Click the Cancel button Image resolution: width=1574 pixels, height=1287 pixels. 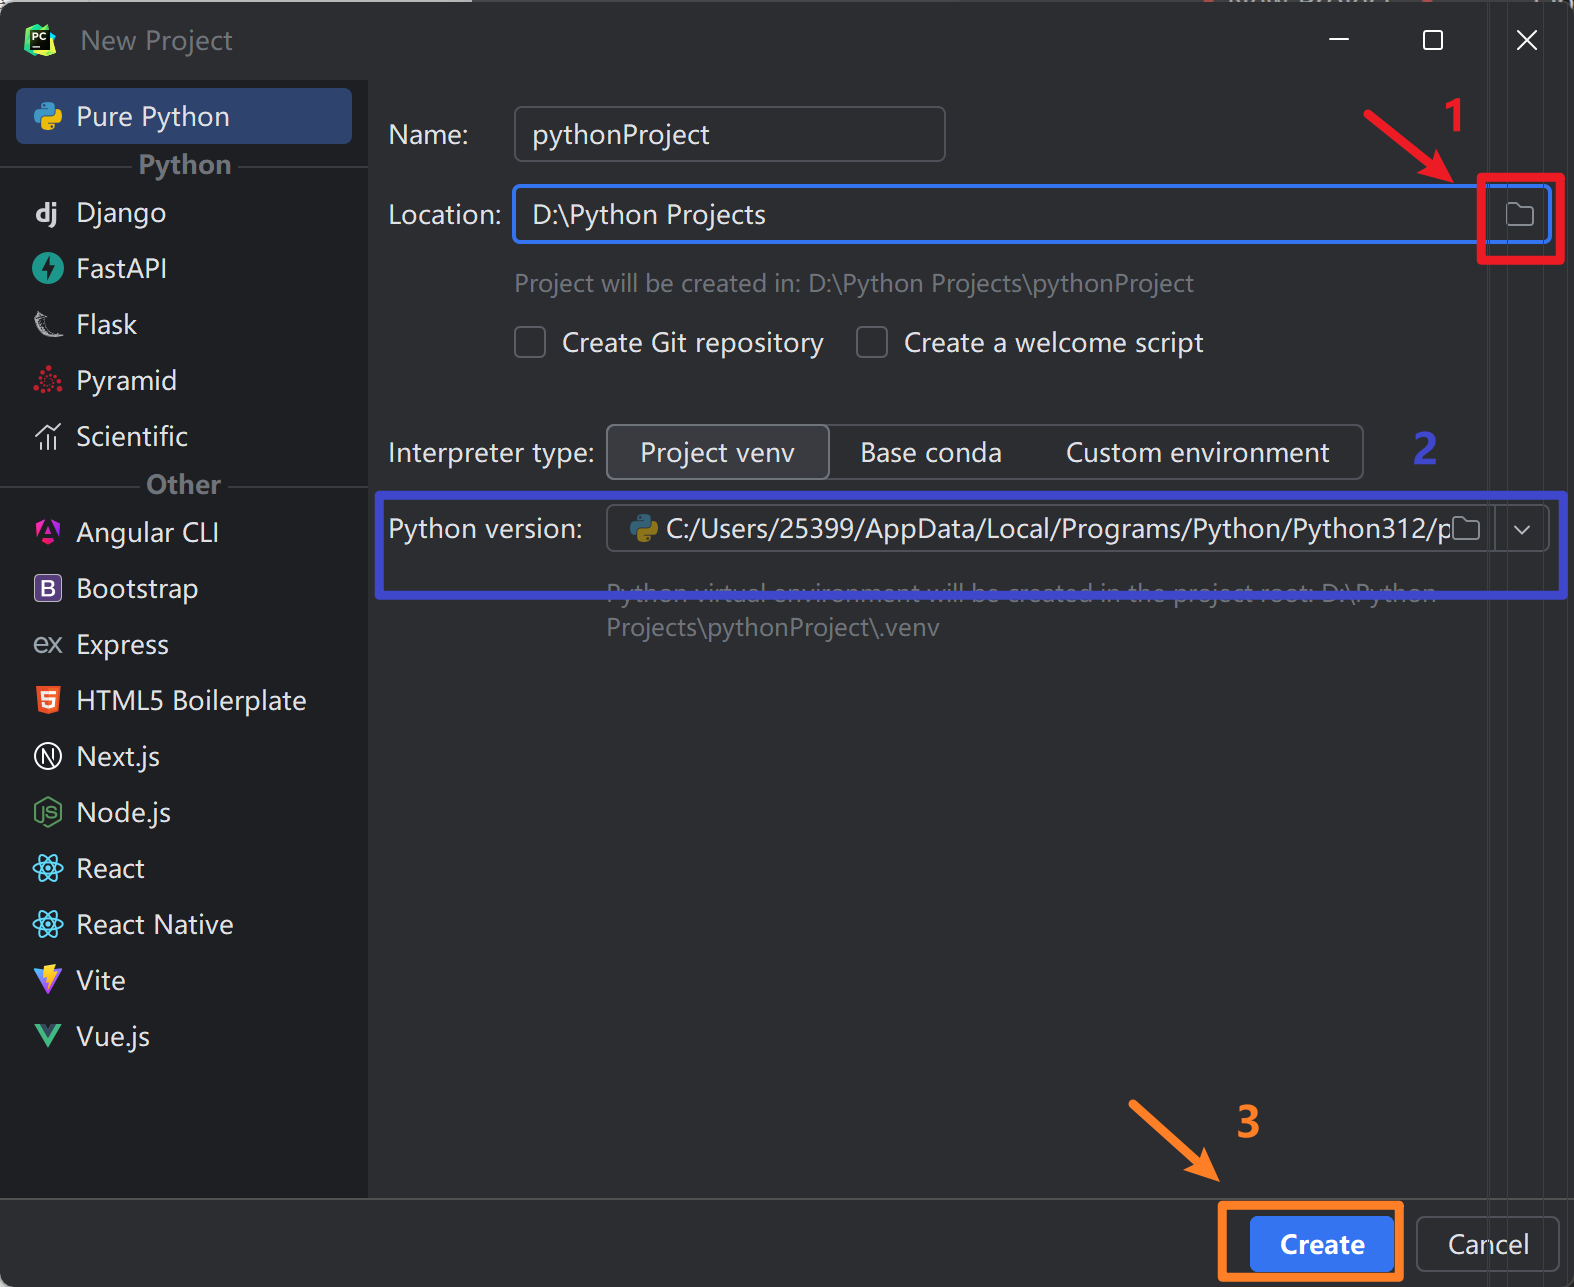tap(1488, 1244)
